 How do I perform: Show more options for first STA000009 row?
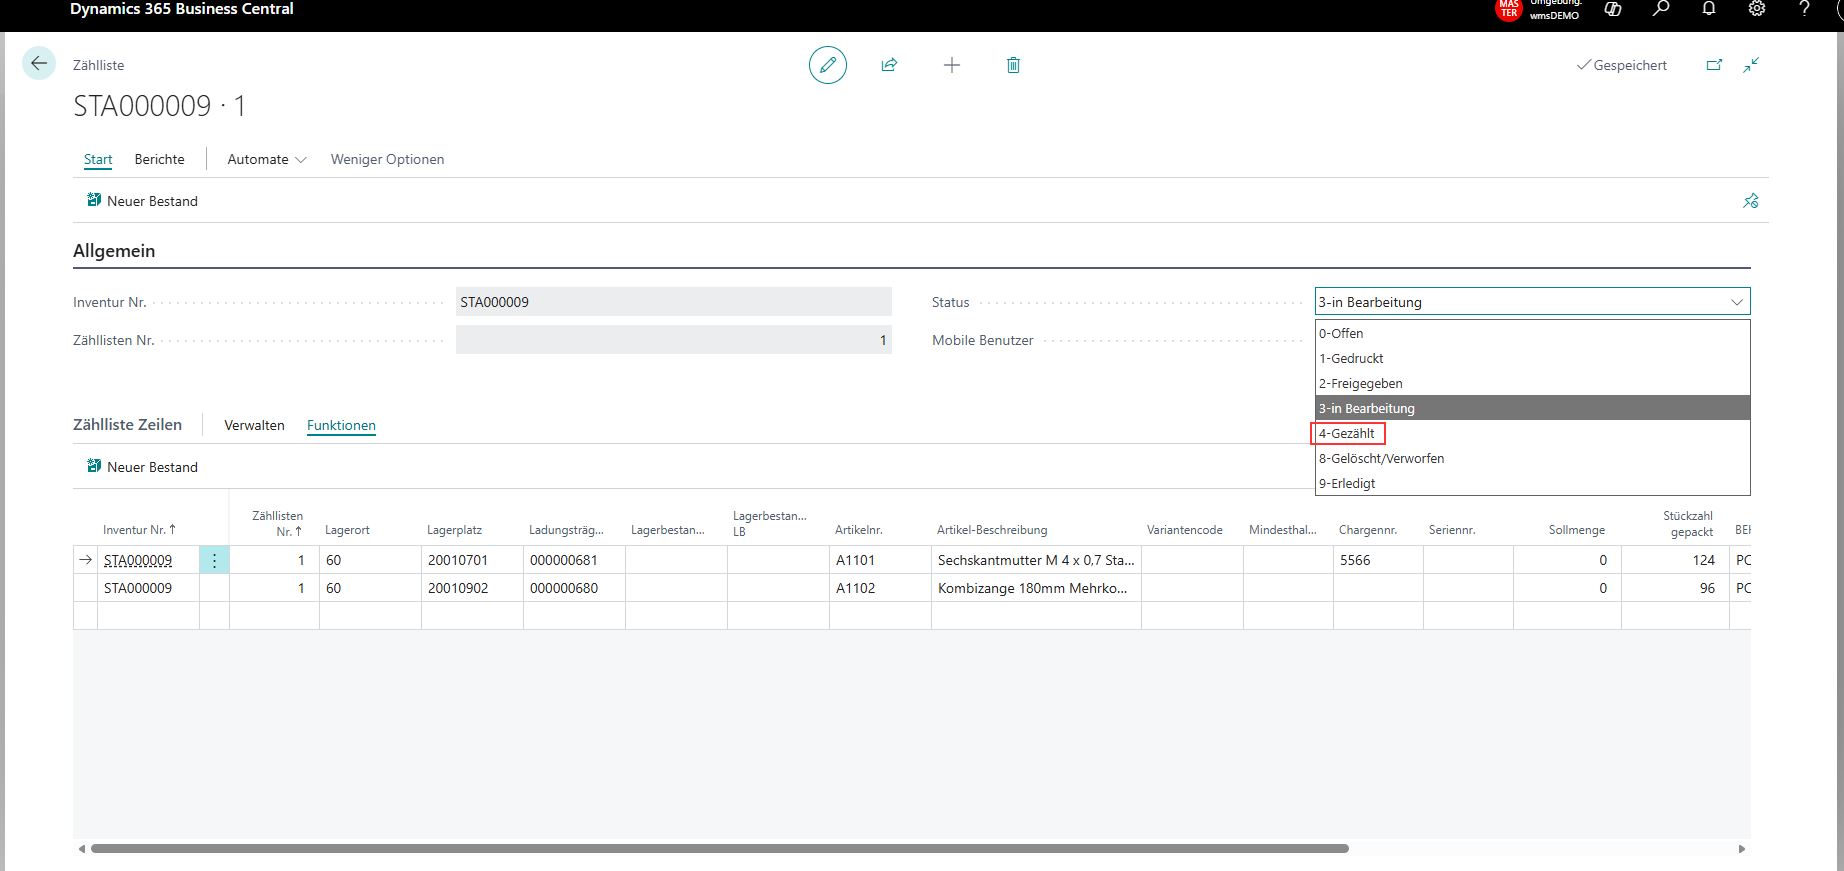pyautogui.click(x=214, y=560)
